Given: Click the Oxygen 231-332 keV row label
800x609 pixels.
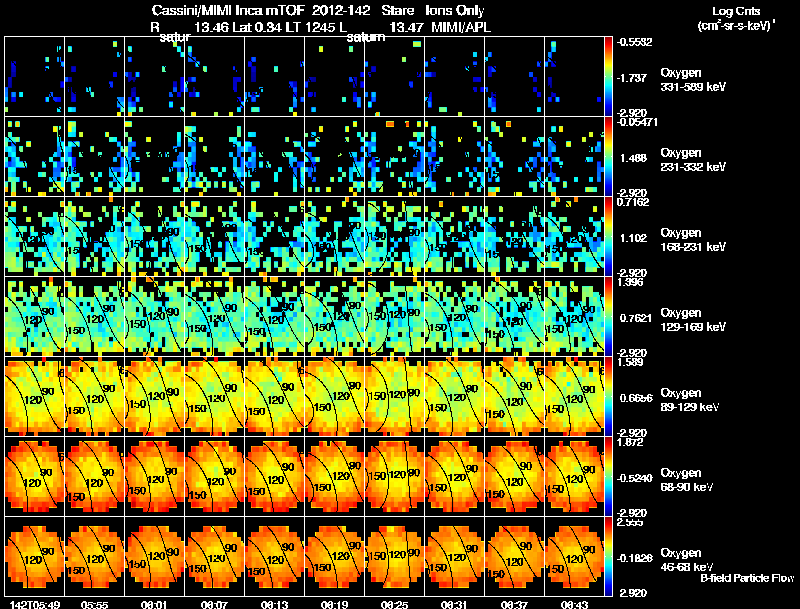Looking at the screenshot, I should [693, 160].
